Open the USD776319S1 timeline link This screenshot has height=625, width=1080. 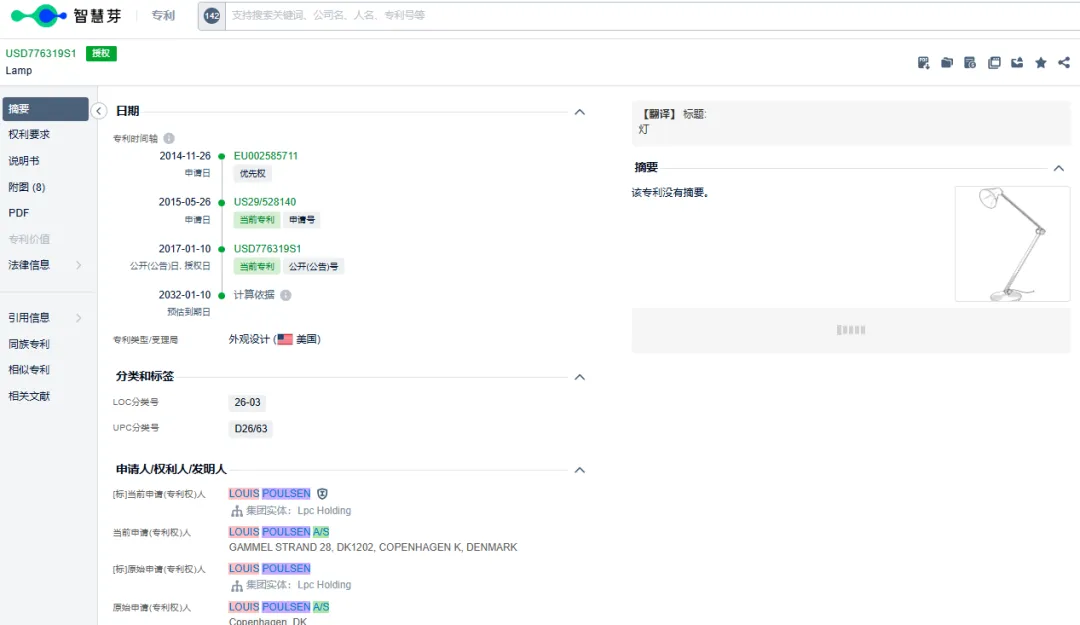[267, 249]
